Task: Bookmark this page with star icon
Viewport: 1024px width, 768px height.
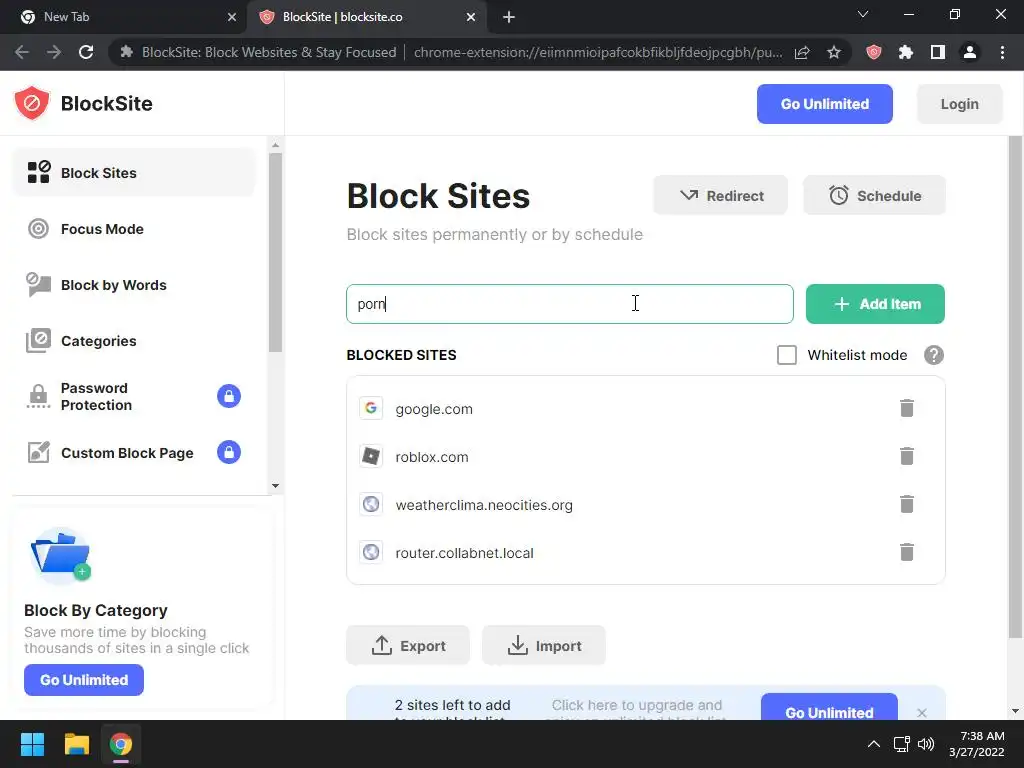Action: pyautogui.click(x=833, y=52)
